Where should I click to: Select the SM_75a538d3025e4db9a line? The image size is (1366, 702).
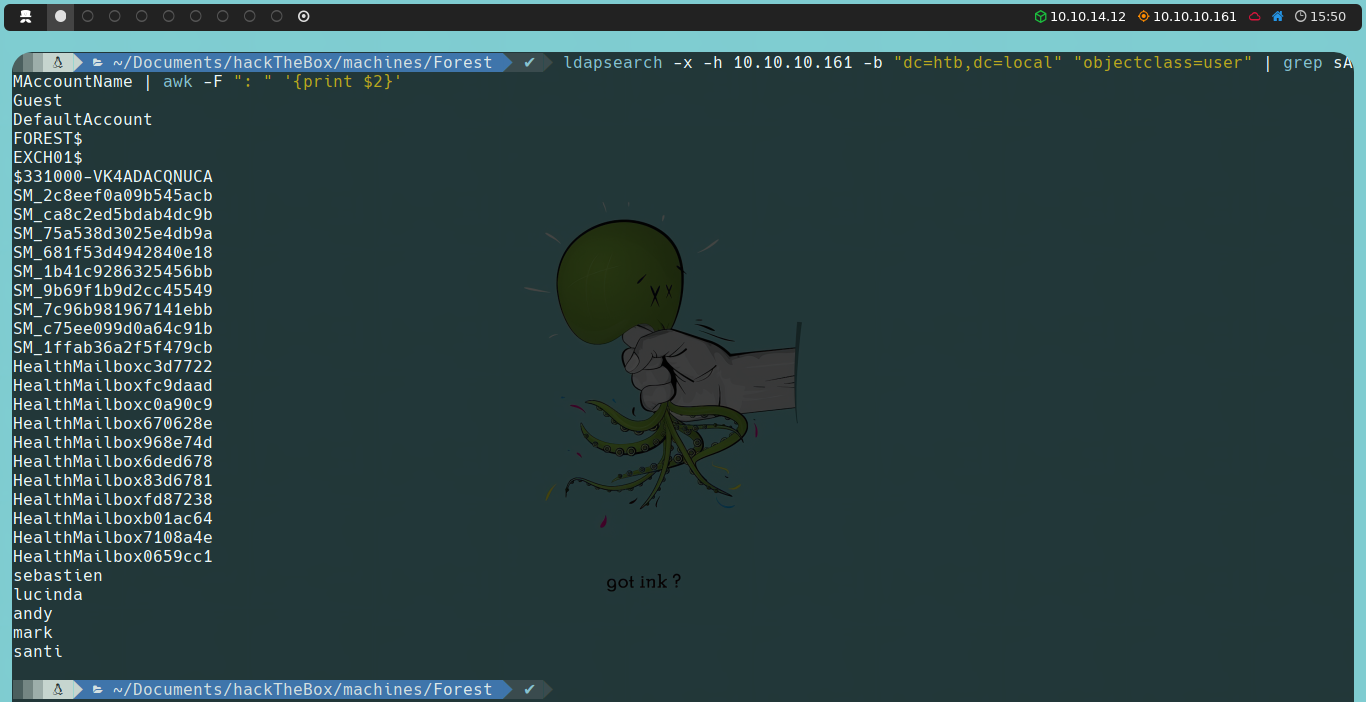pyautogui.click(x=113, y=233)
